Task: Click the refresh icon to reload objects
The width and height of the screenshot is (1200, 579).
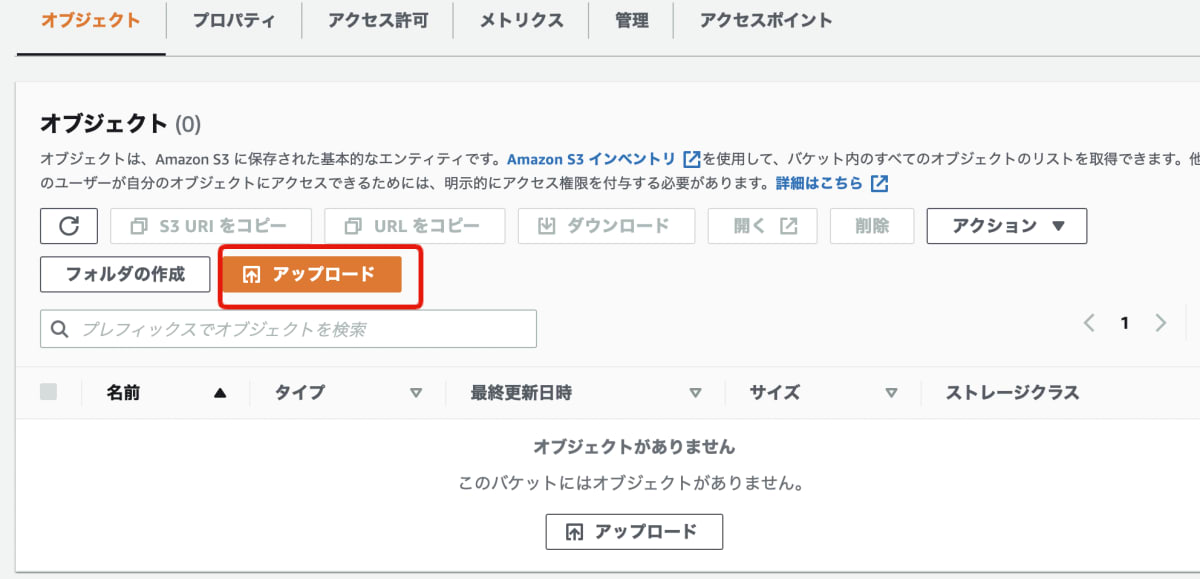Action: [68, 225]
